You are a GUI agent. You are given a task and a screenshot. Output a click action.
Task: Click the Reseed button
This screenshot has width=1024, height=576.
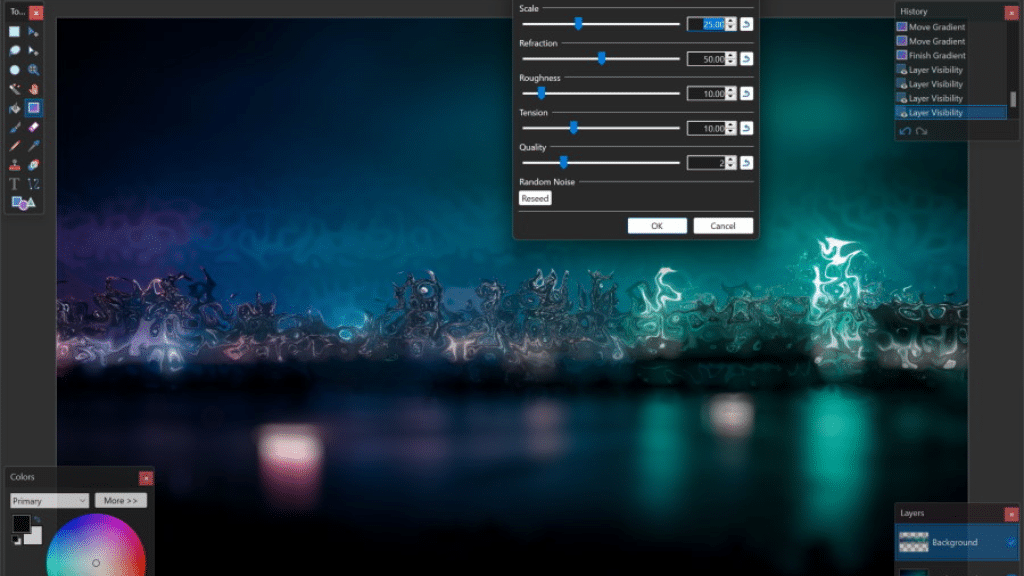(535, 199)
